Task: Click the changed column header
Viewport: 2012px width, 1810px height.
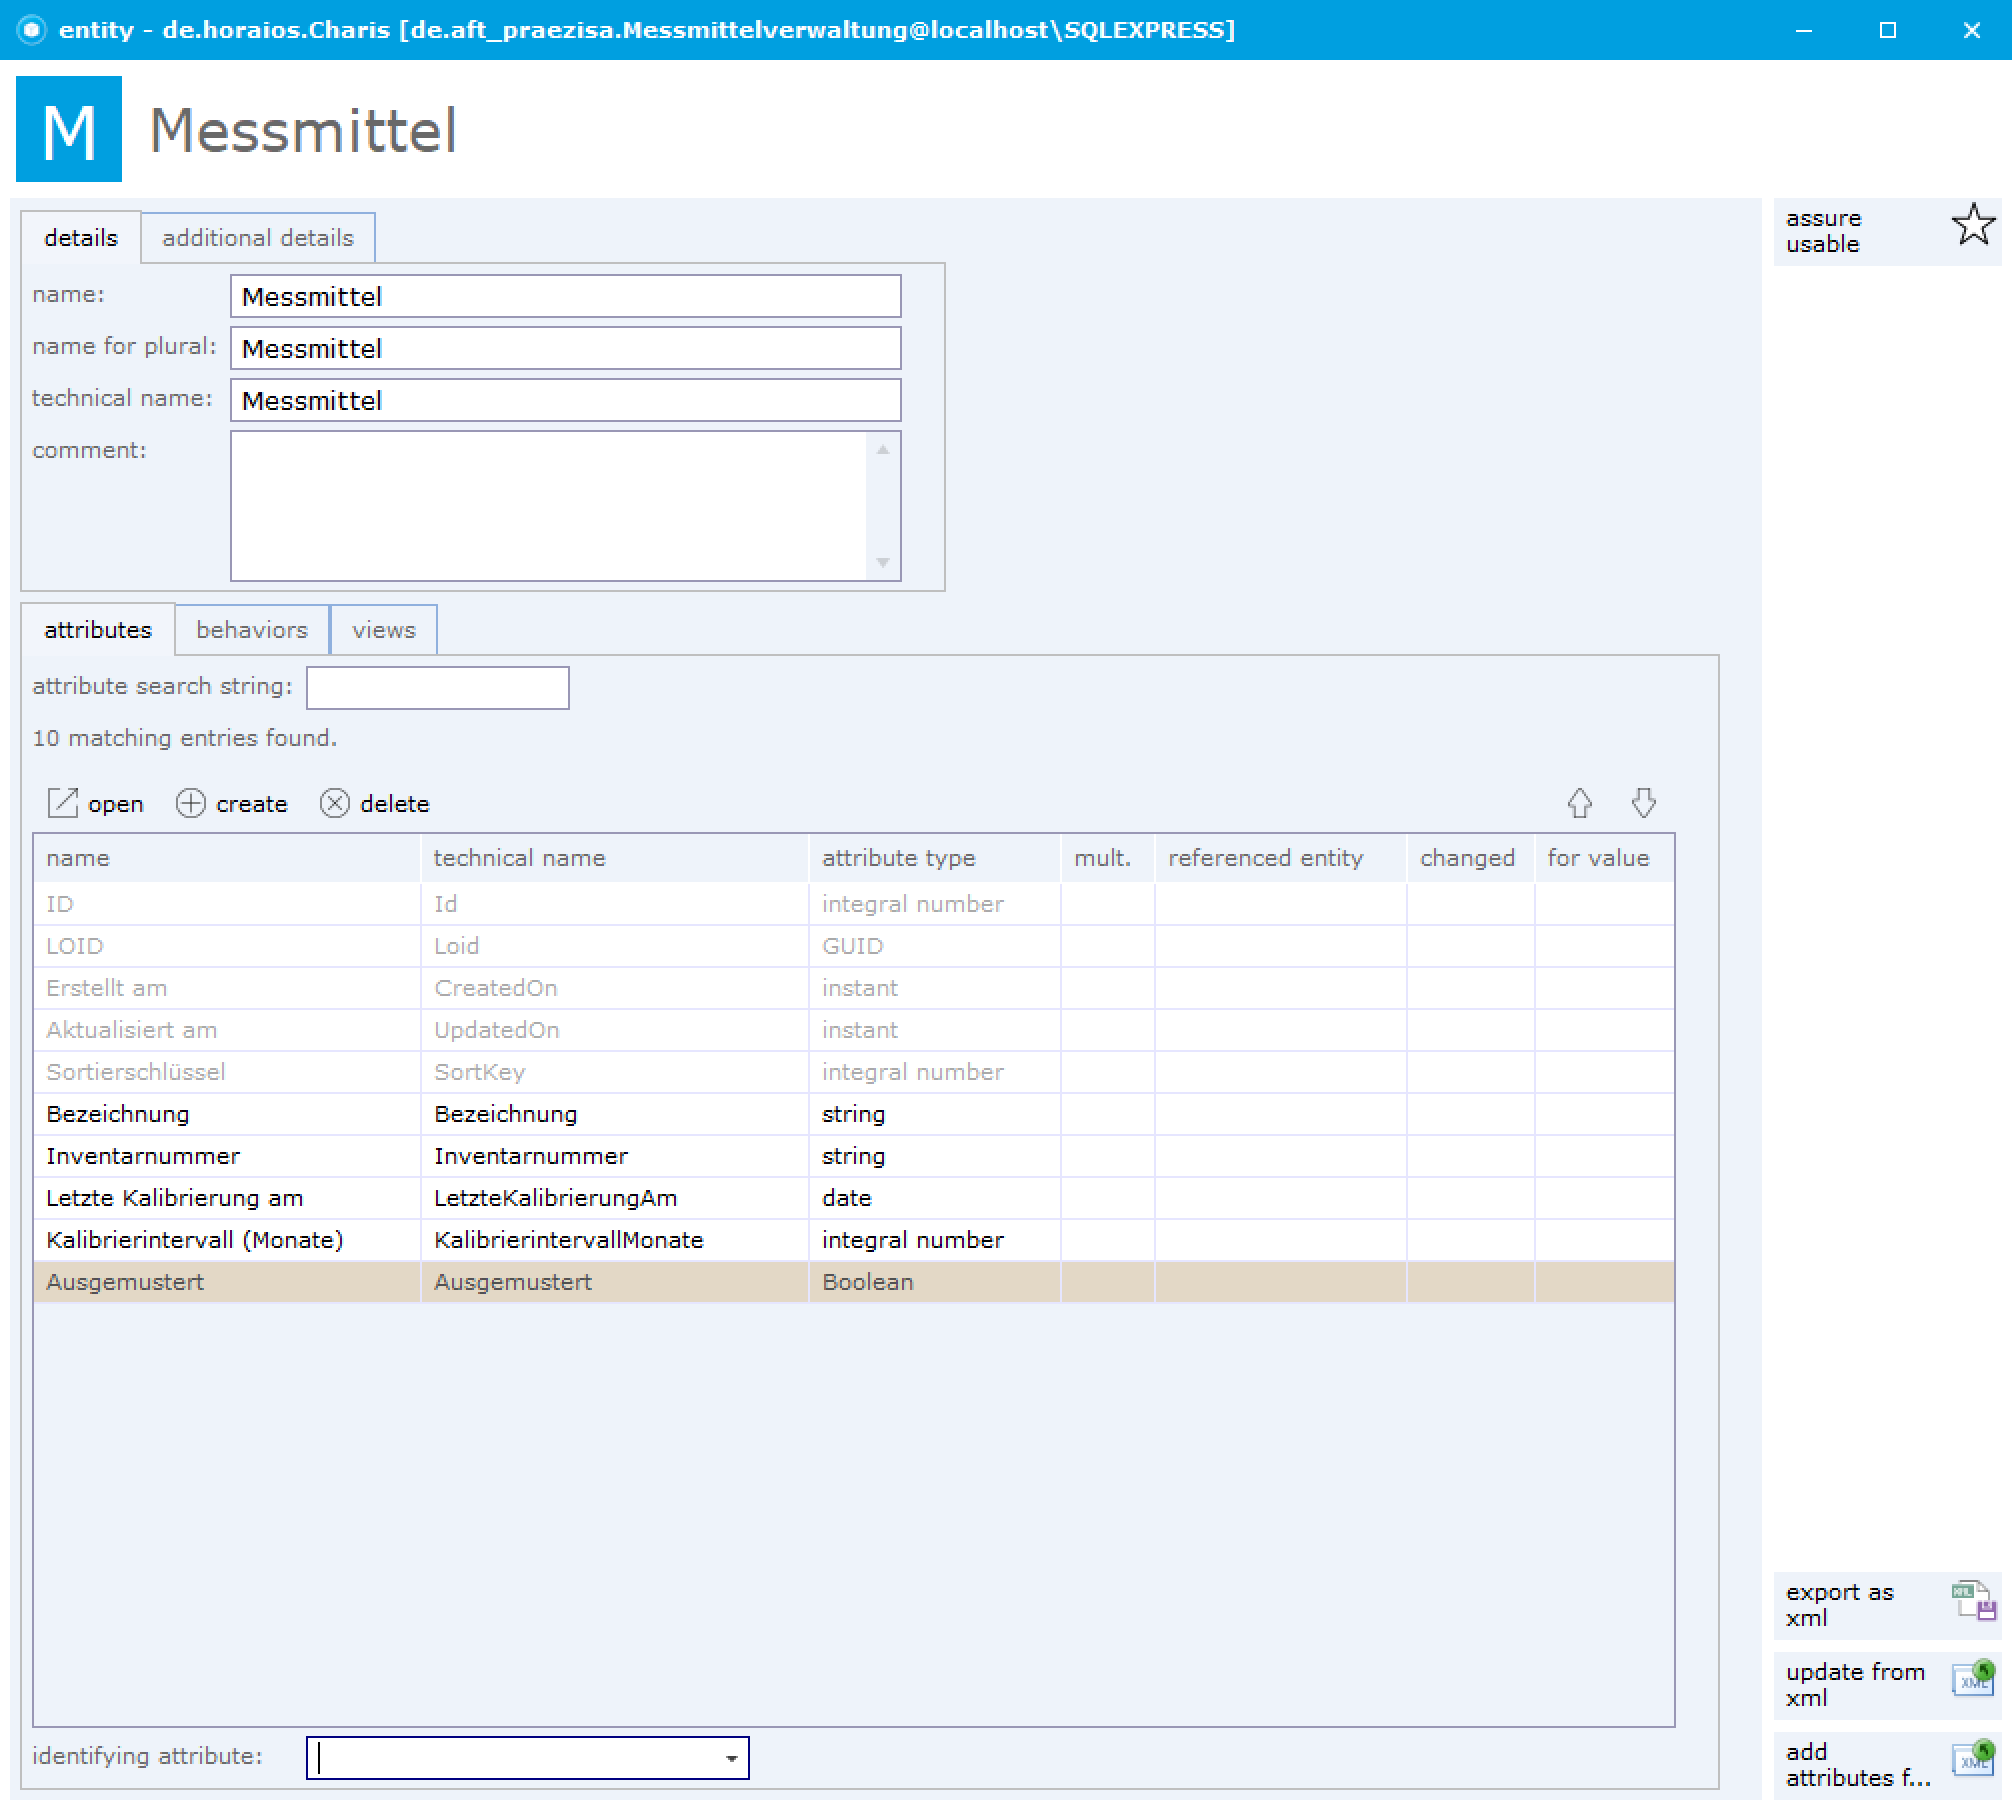Action: tap(1470, 858)
